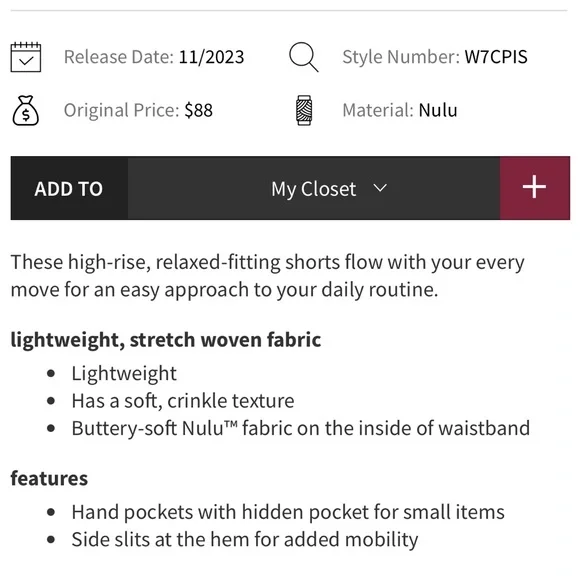Screen dimensions: 580x580
Task: Click the ADD TO label
Action: coord(69,189)
